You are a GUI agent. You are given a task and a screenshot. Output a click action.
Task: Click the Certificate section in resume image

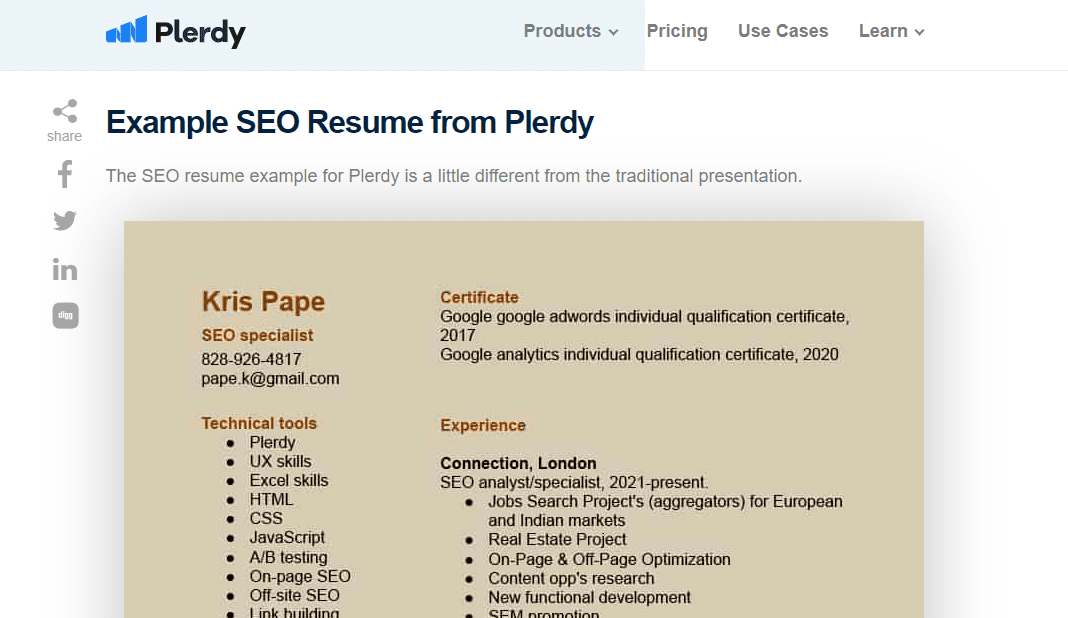479,297
